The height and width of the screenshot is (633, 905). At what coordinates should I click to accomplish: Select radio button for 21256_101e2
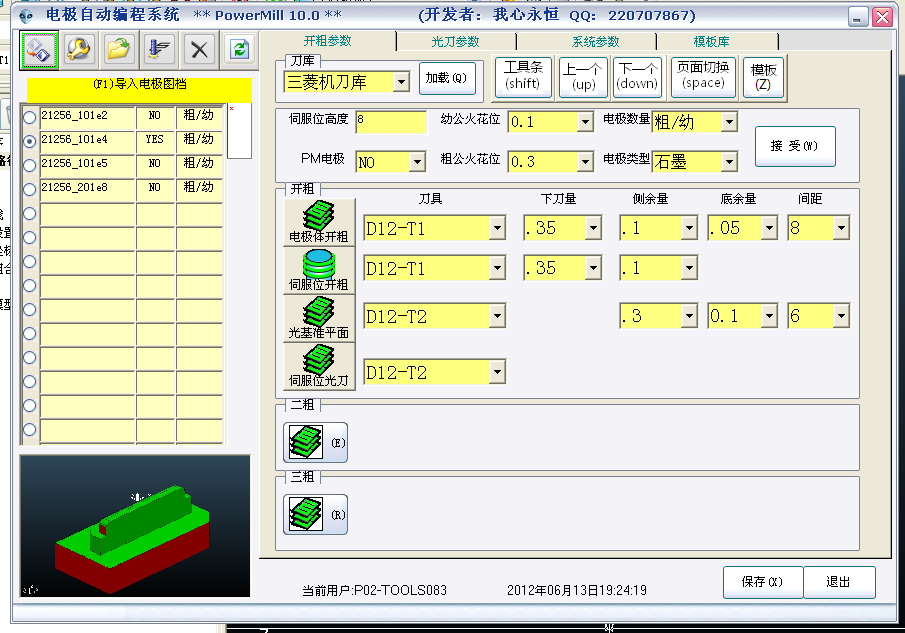(x=29, y=117)
